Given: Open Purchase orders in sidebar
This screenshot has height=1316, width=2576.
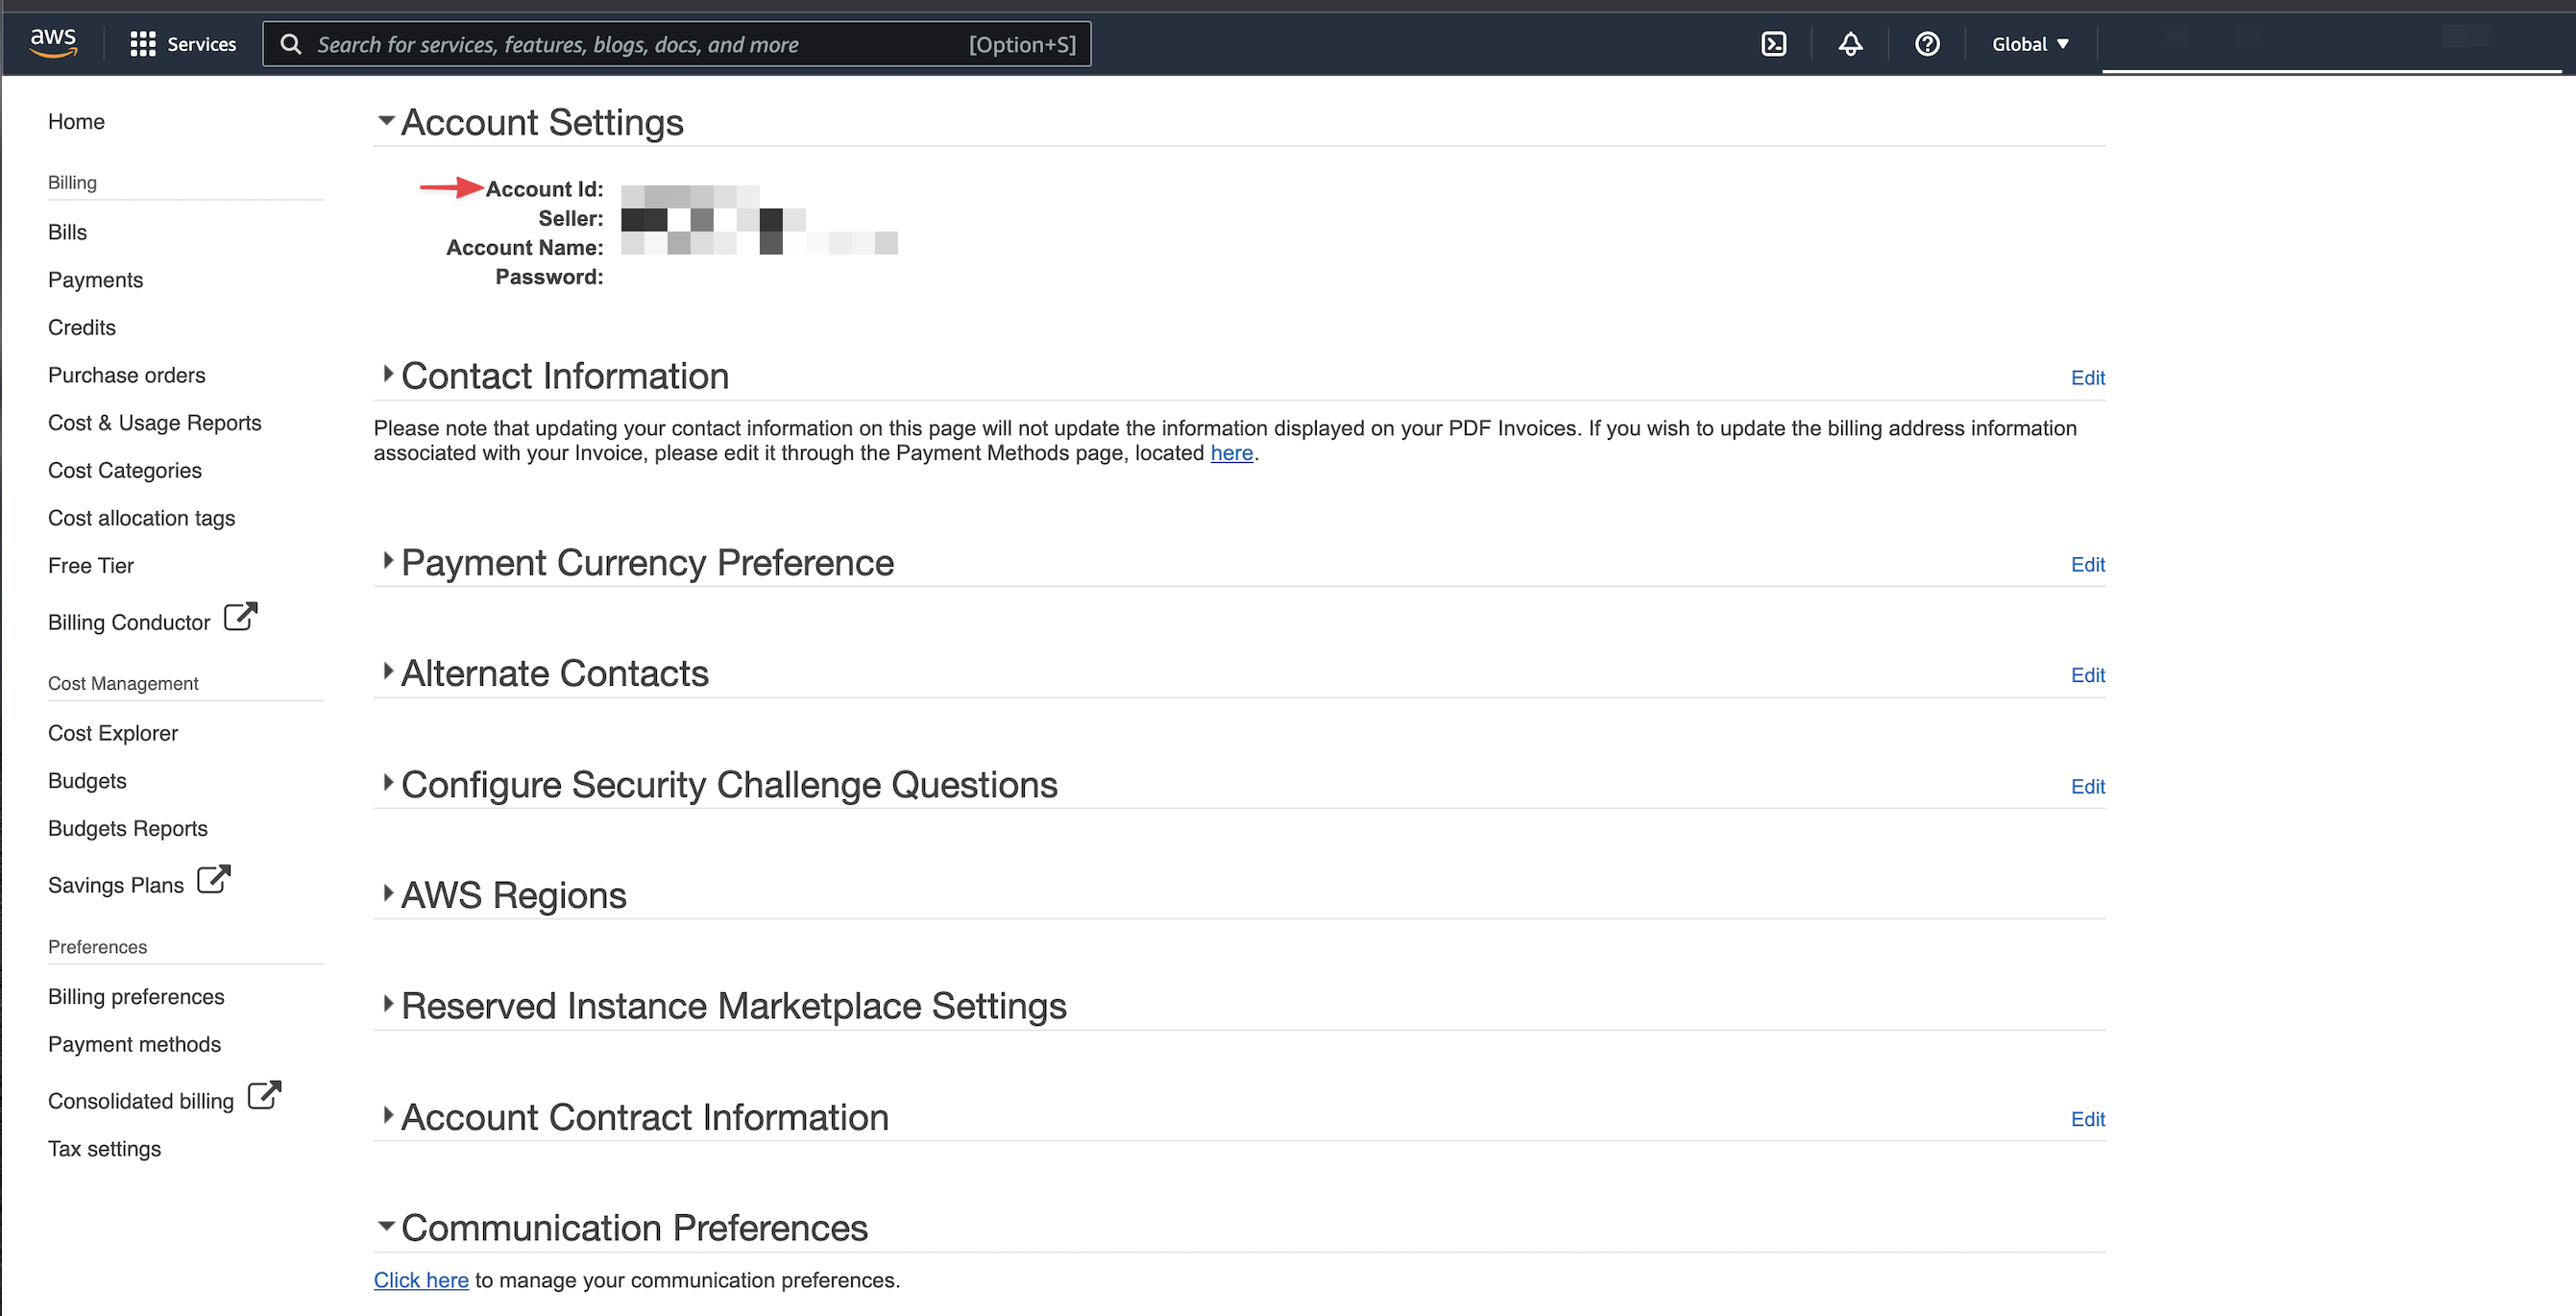Looking at the screenshot, I should [x=126, y=375].
